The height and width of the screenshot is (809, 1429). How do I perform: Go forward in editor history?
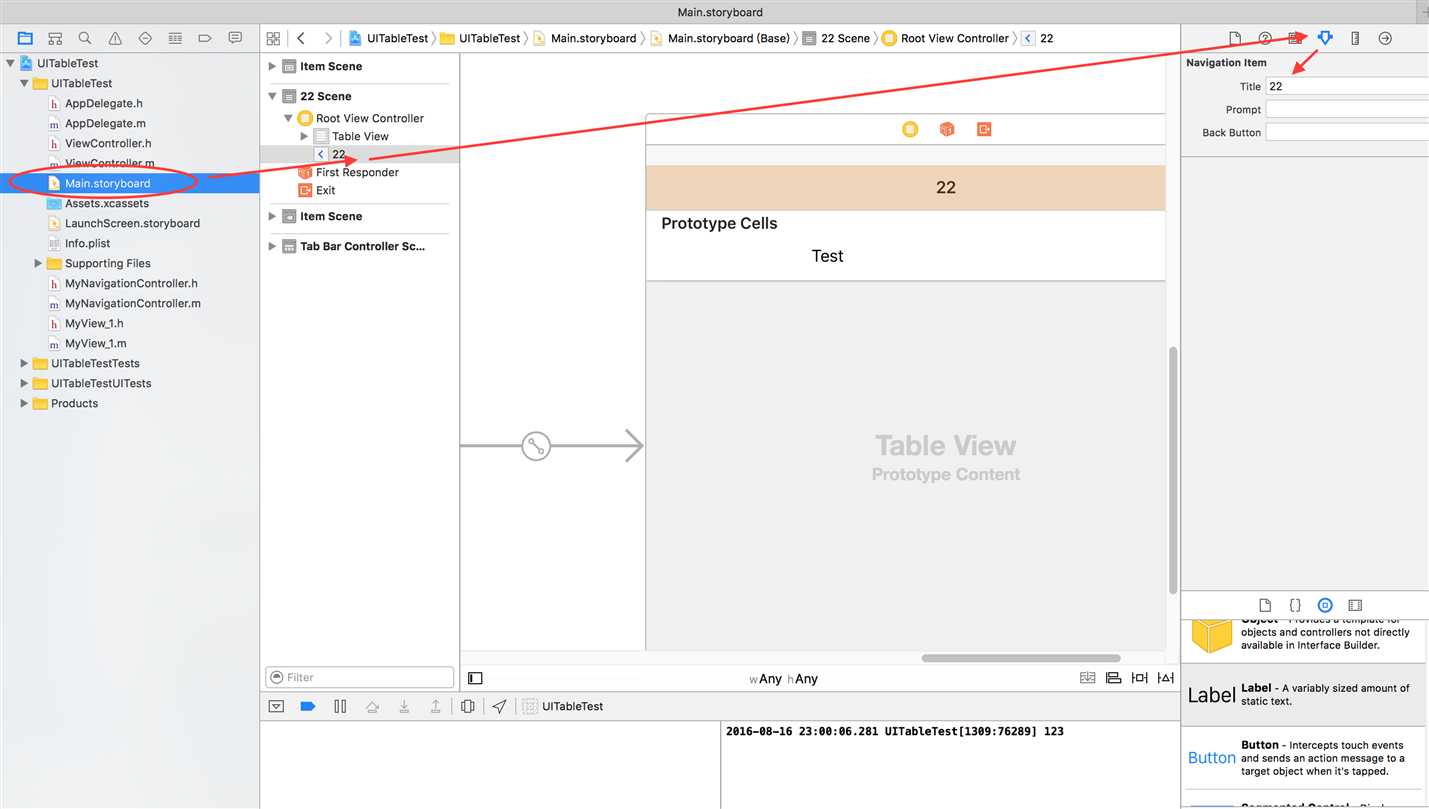point(327,38)
